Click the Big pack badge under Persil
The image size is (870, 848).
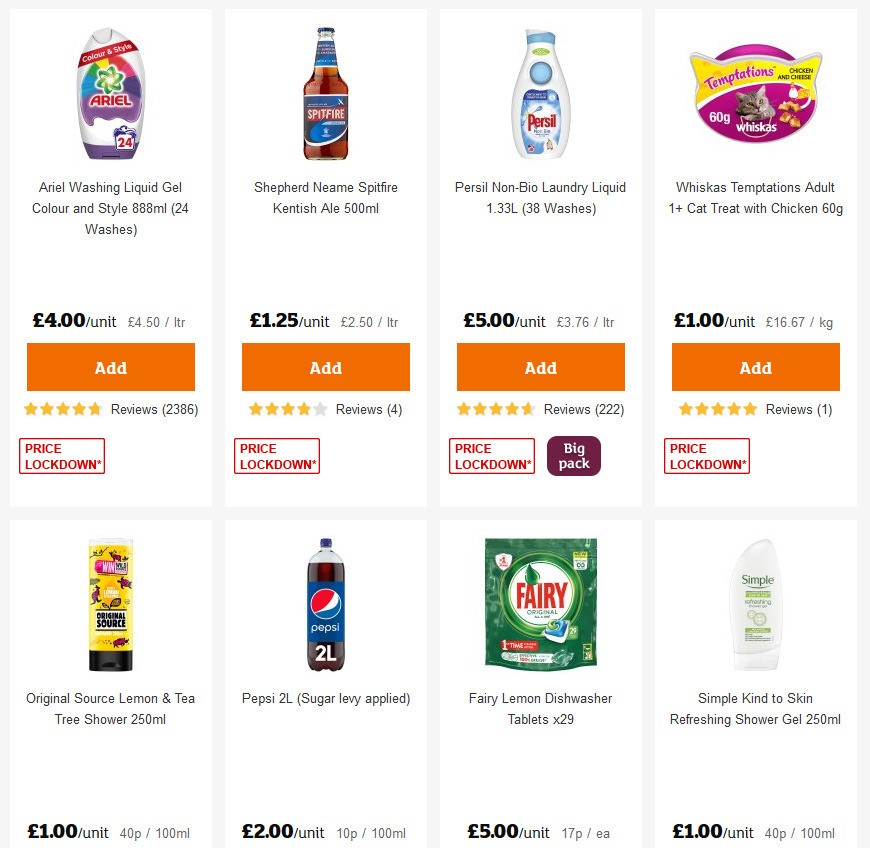click(x=574, y=455)
